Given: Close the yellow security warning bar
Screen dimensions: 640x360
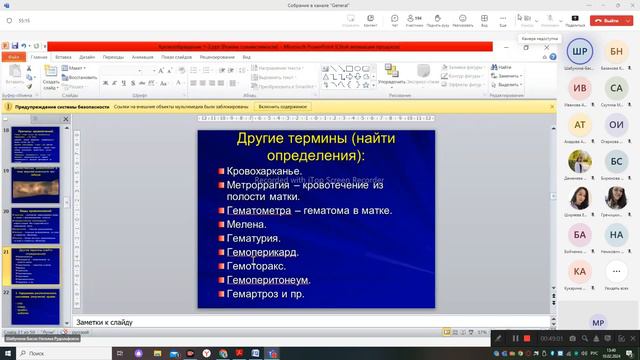Looking at the screenshot, I should (552, 107).
